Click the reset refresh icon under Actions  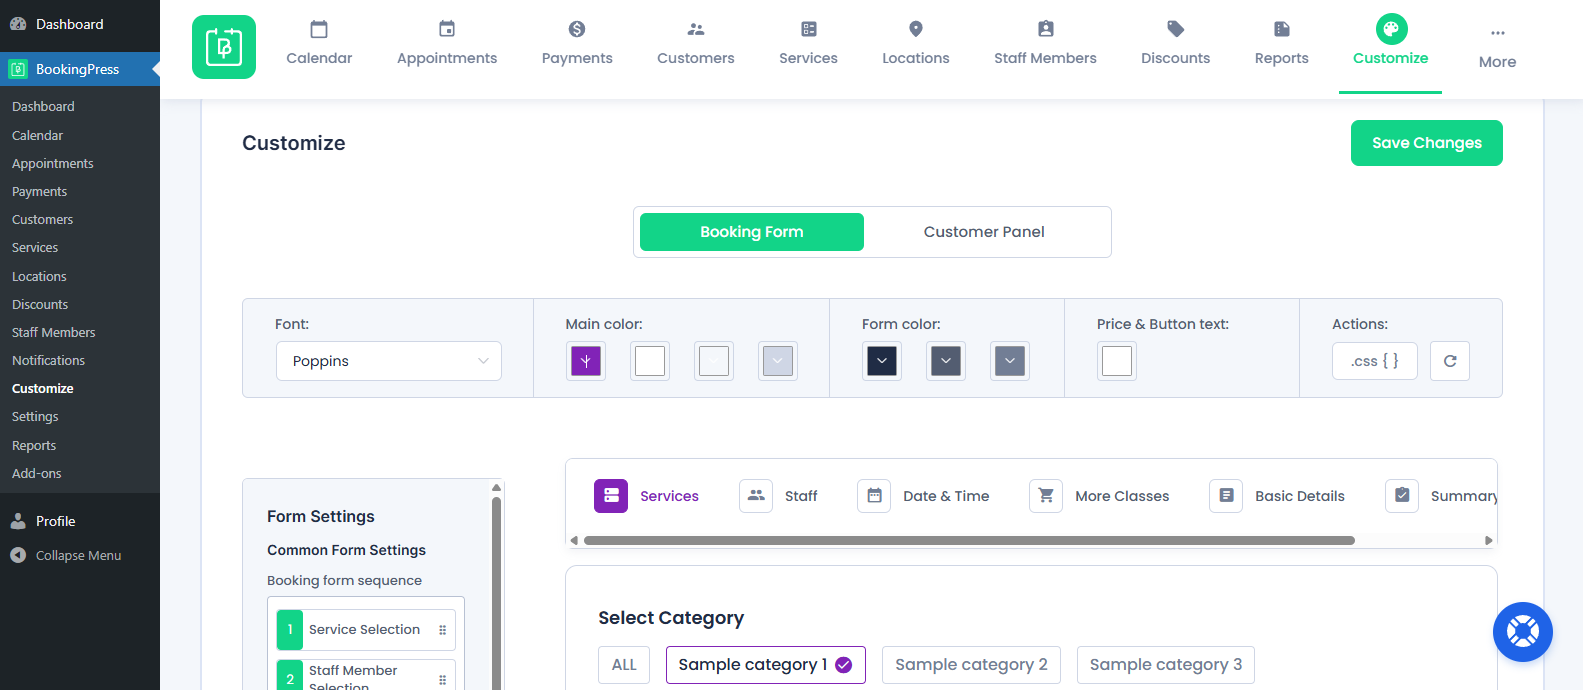coord(1449,361)
